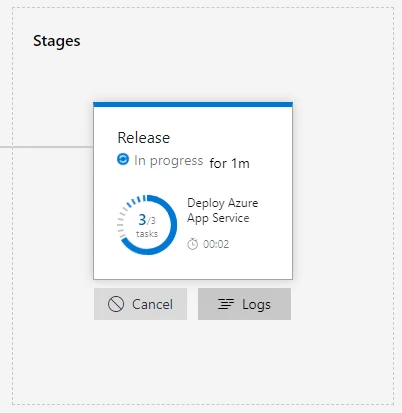402x413 pixels.
Task: Select the Release stage title
Action: [x=144, y=138]
